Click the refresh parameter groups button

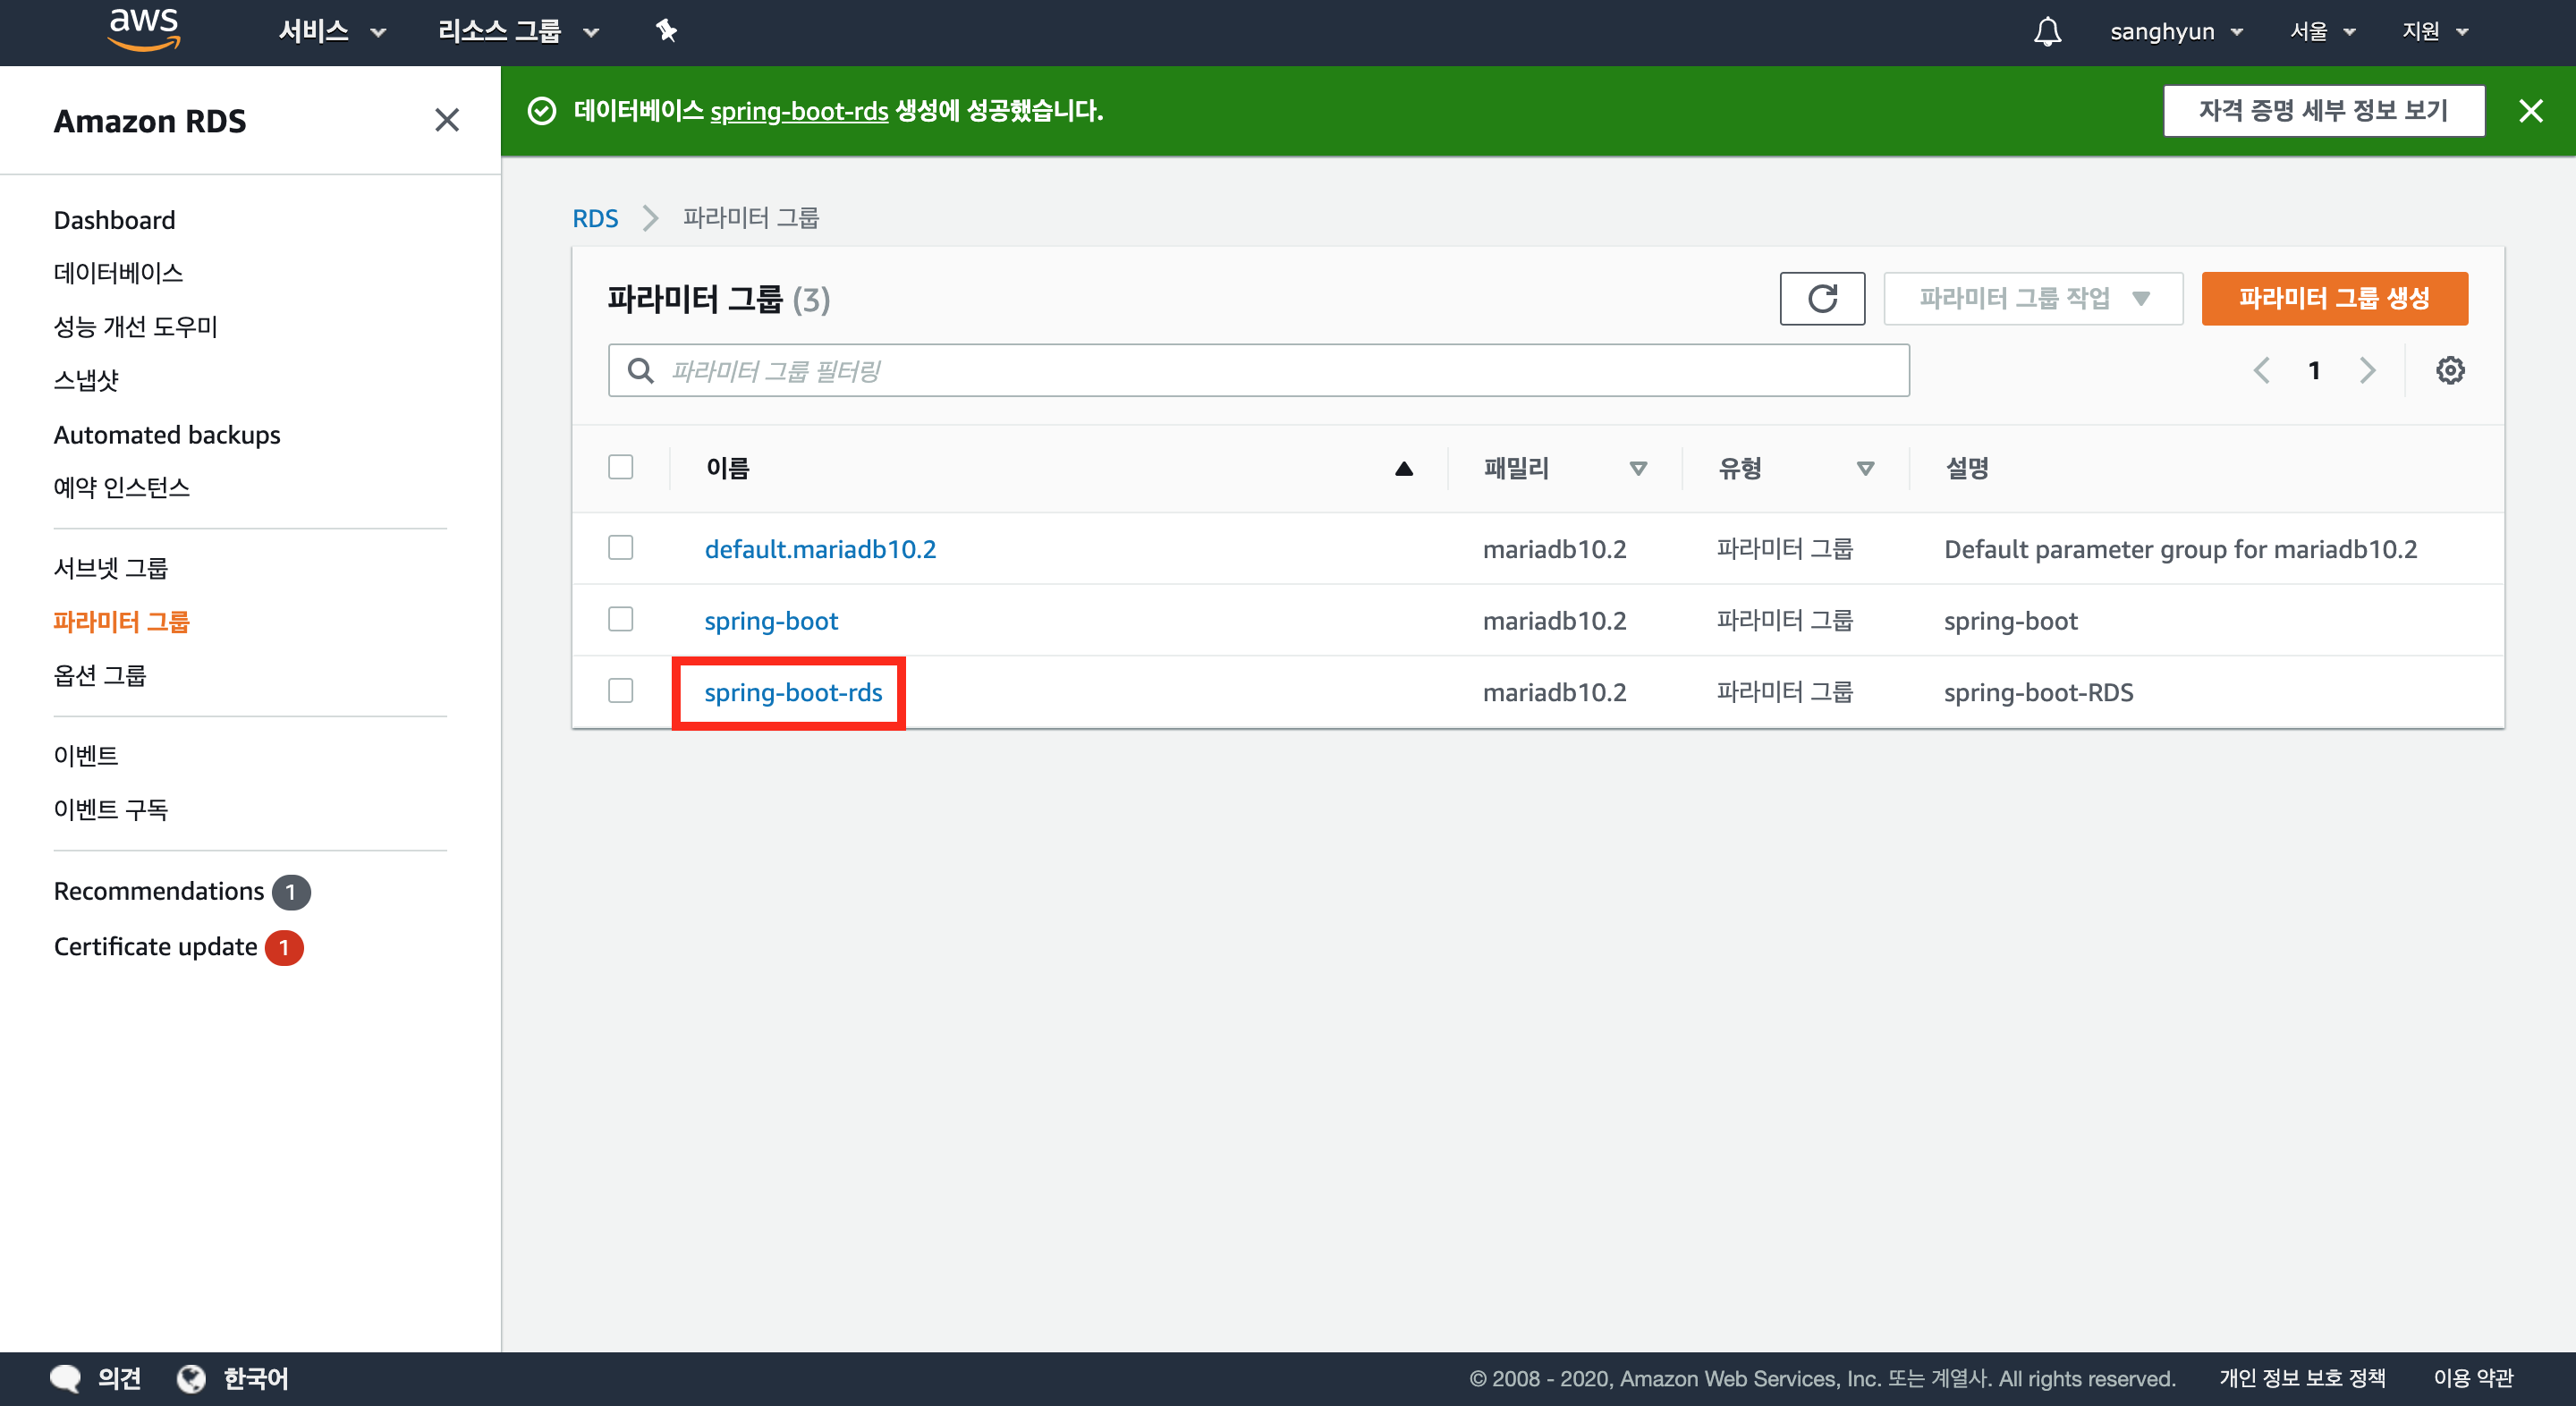pos(1821,298)
